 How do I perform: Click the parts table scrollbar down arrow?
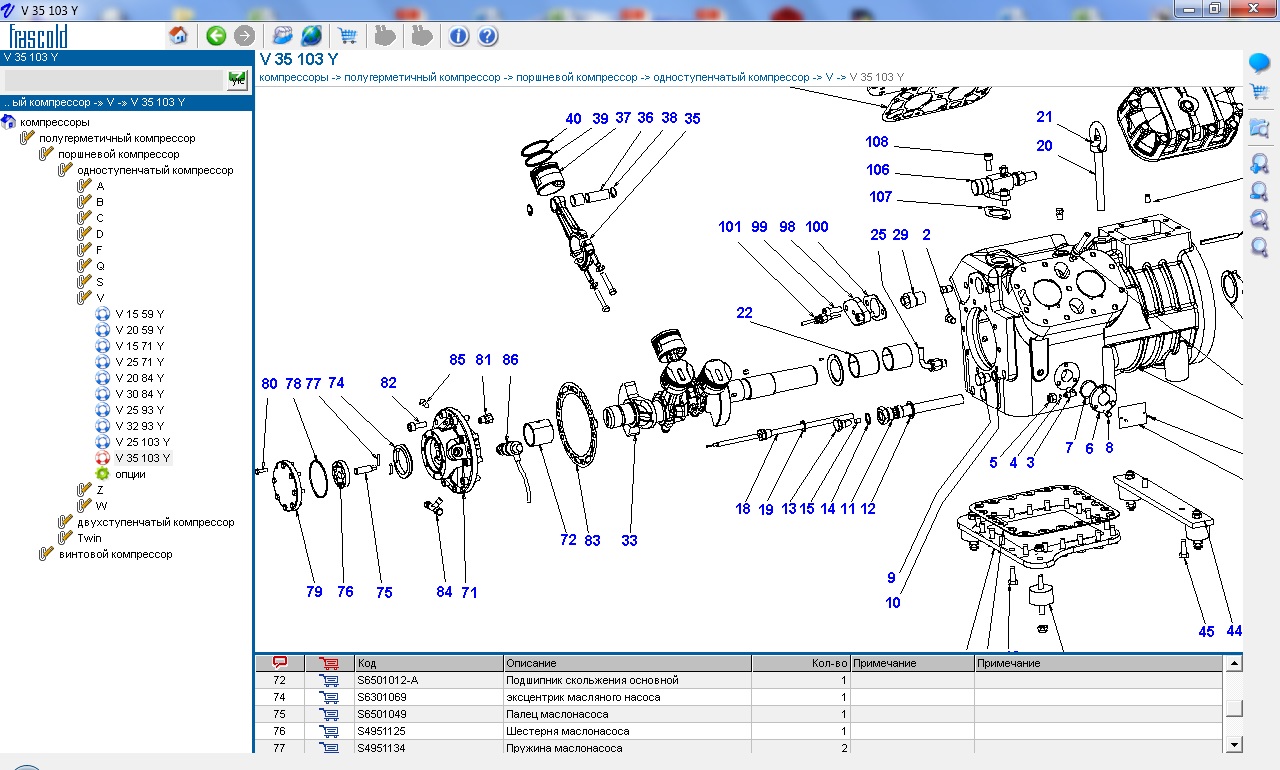tap(1234, 744)
